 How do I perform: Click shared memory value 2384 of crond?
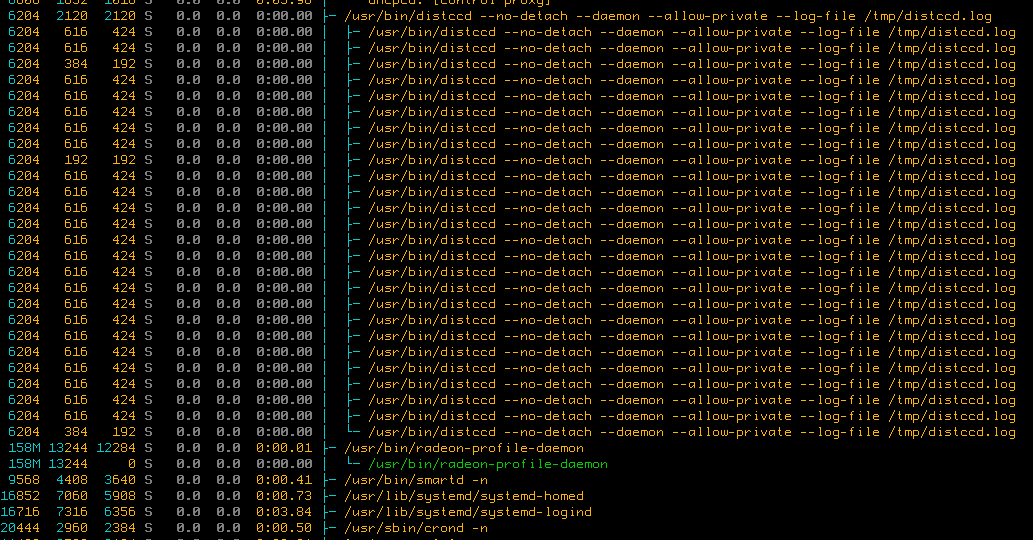(120, 528)
